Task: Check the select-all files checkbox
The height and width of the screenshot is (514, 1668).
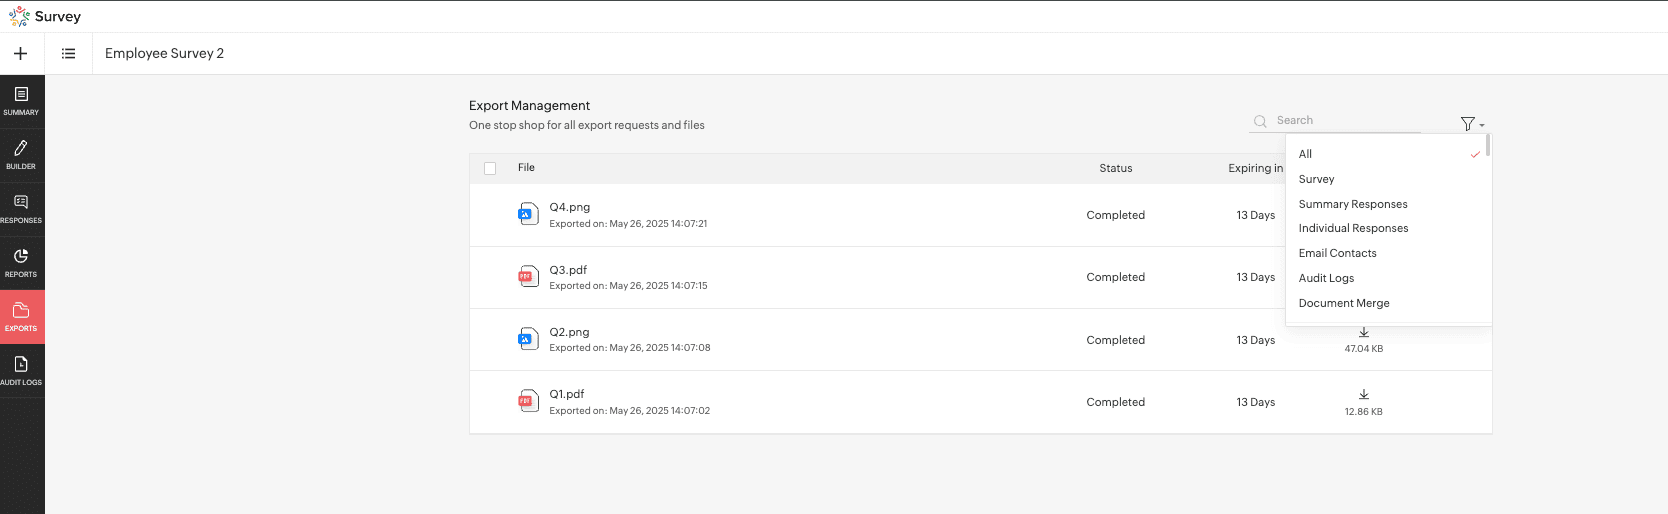Action: click(x=490, y=168)
